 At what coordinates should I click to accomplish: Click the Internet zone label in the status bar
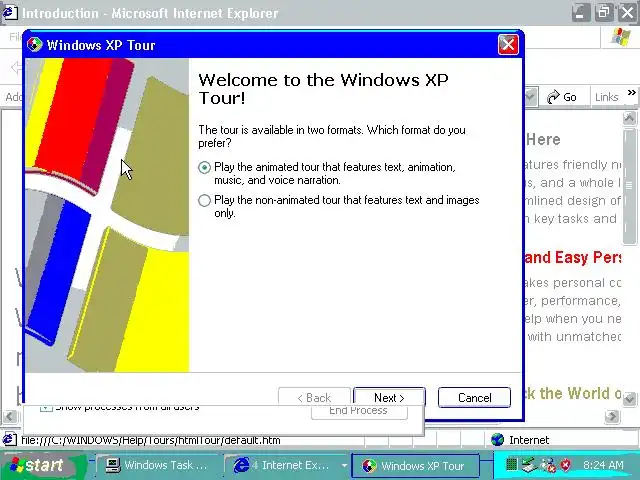(529, 440)
